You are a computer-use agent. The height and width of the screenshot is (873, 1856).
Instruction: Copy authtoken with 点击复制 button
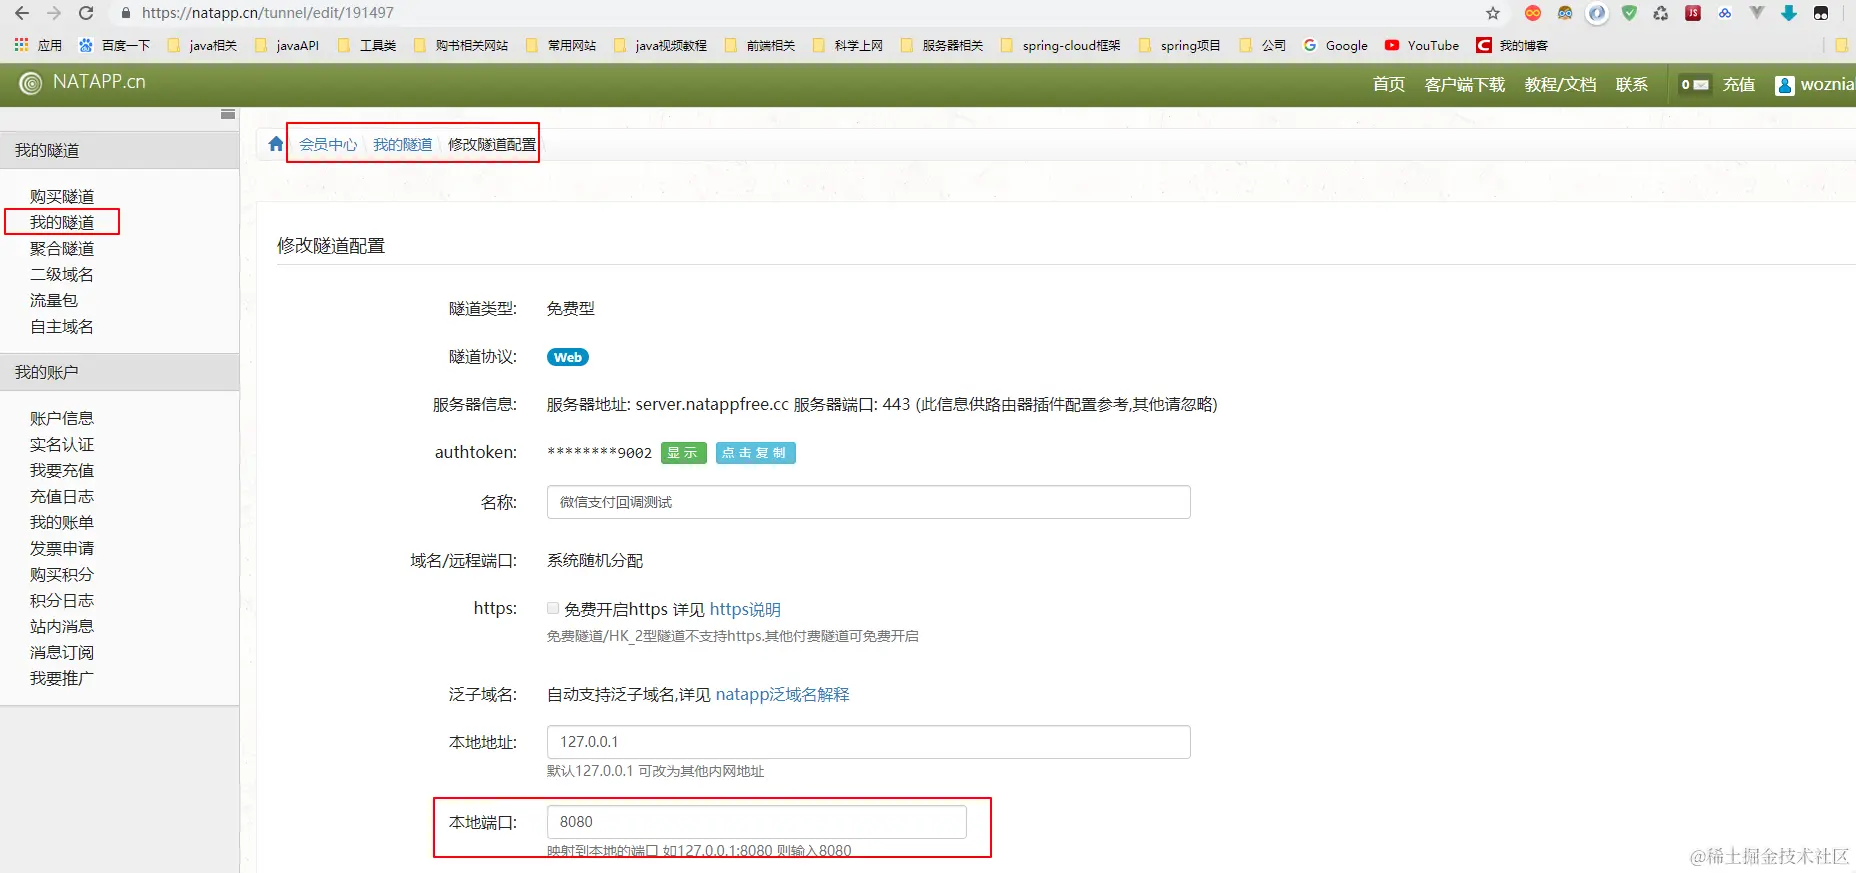(754, 453)
